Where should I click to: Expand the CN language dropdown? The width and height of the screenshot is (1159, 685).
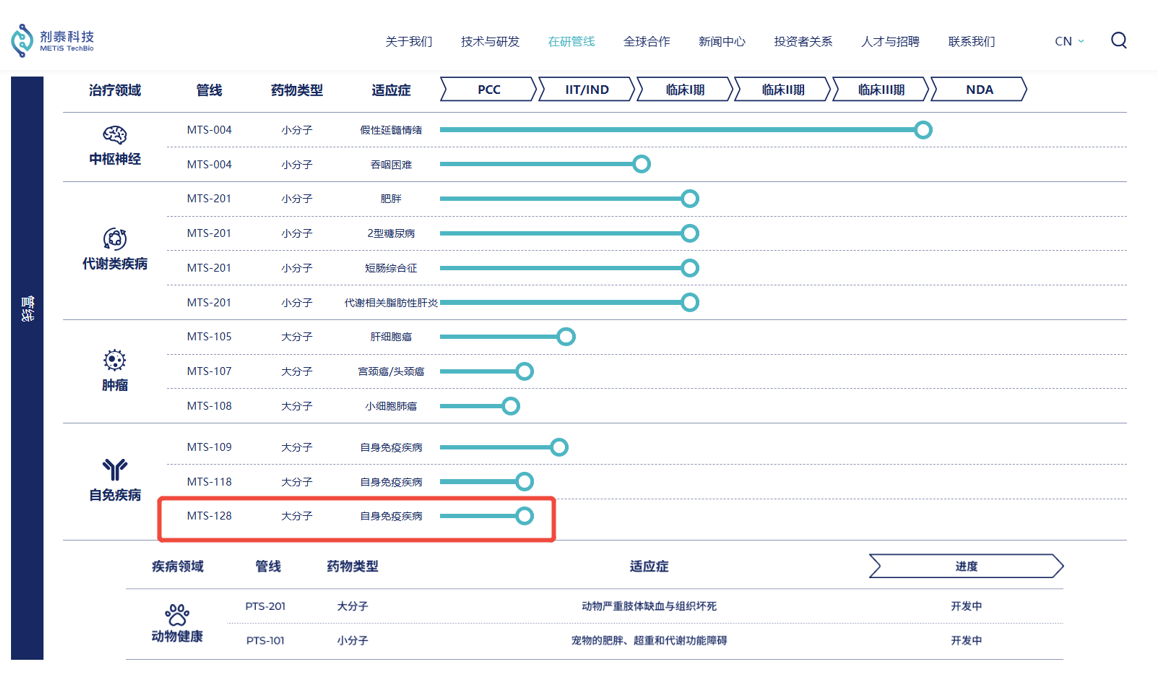point(1069,41)
